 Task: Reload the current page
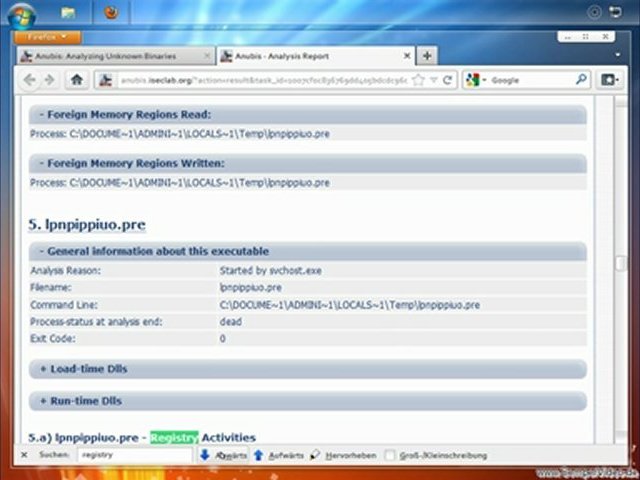coord(448,80)
